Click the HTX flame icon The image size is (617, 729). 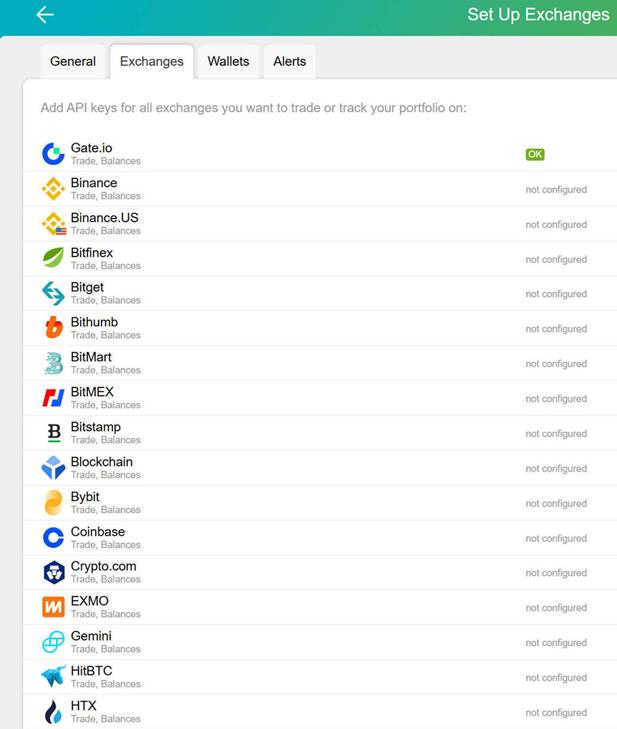53,712
